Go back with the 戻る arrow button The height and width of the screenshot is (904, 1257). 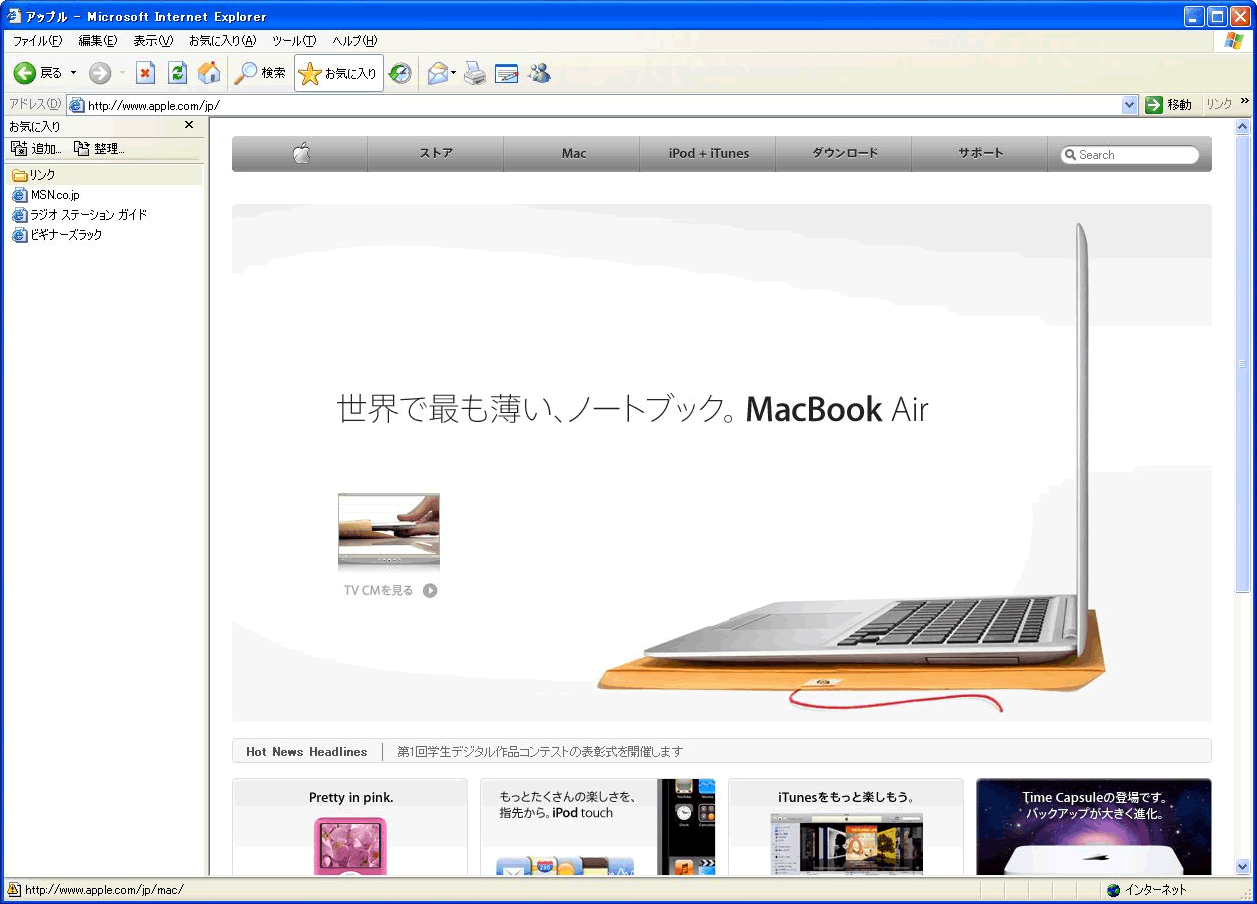(x=37, y=73)
